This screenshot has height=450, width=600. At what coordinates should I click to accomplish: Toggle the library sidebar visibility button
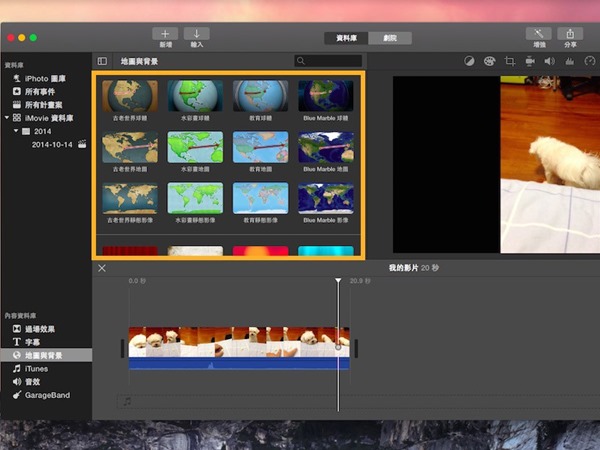(x=102, y=61)
